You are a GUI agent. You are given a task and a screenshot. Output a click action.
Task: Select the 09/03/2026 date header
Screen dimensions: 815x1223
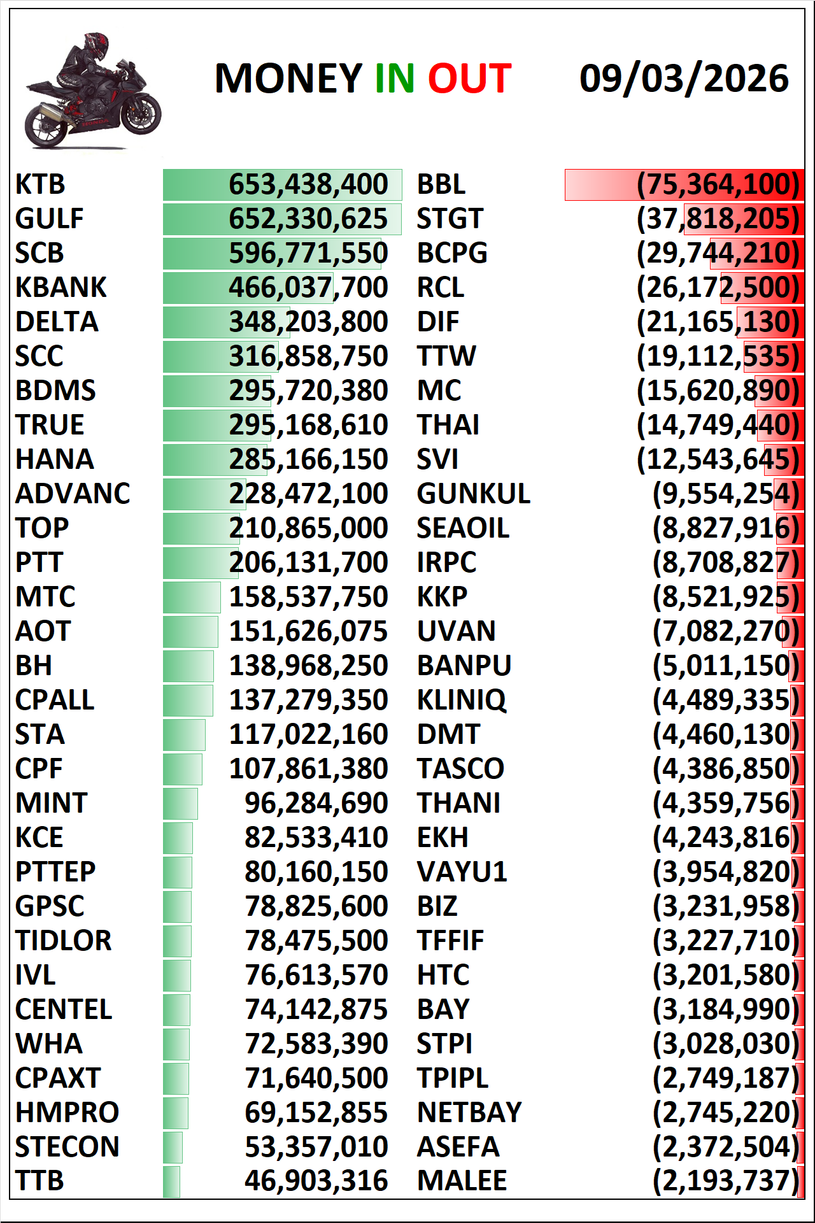point(684,79)
